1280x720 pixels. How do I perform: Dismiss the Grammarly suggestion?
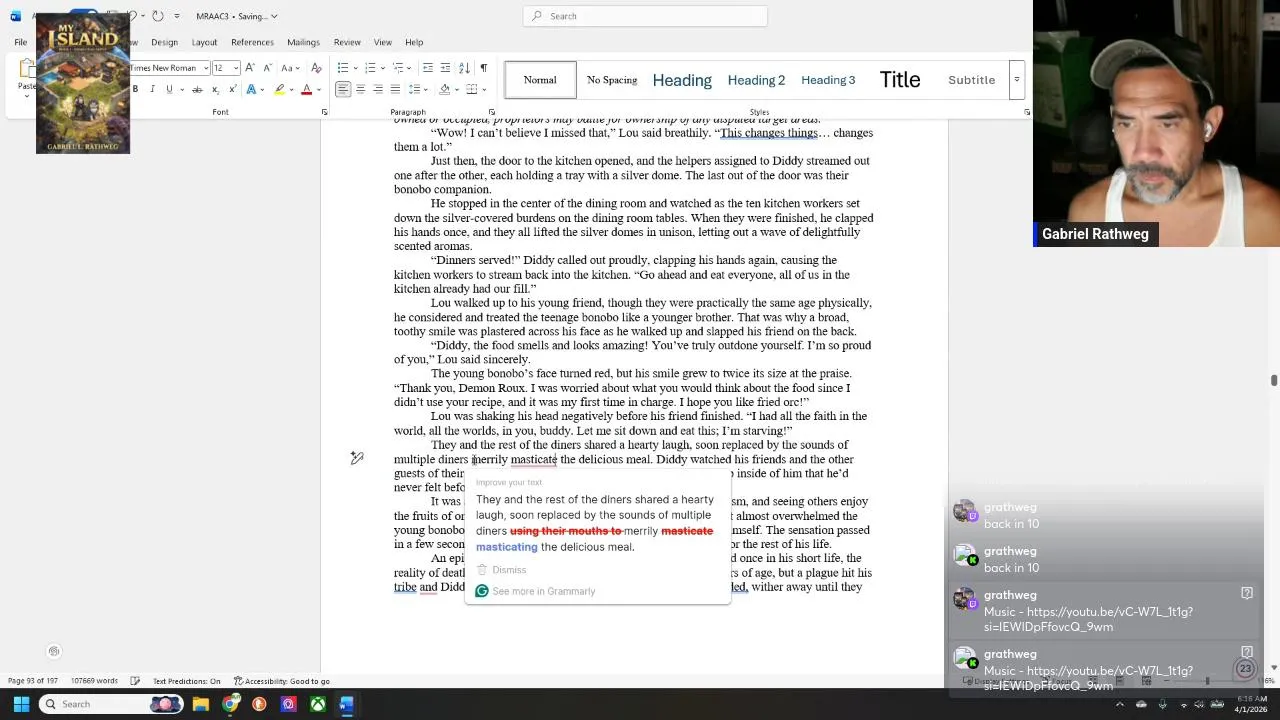pyautogui.click(x=502, y=570)
